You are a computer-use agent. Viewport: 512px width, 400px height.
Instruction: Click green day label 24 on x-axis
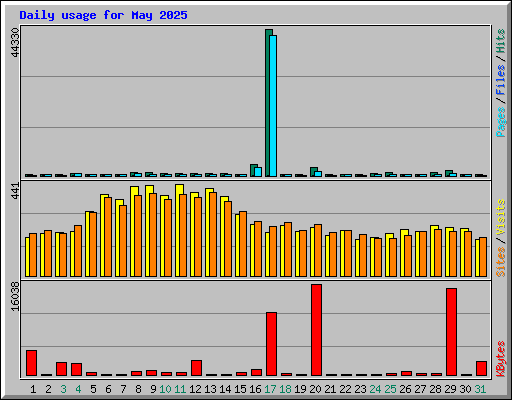pos(375,389)
